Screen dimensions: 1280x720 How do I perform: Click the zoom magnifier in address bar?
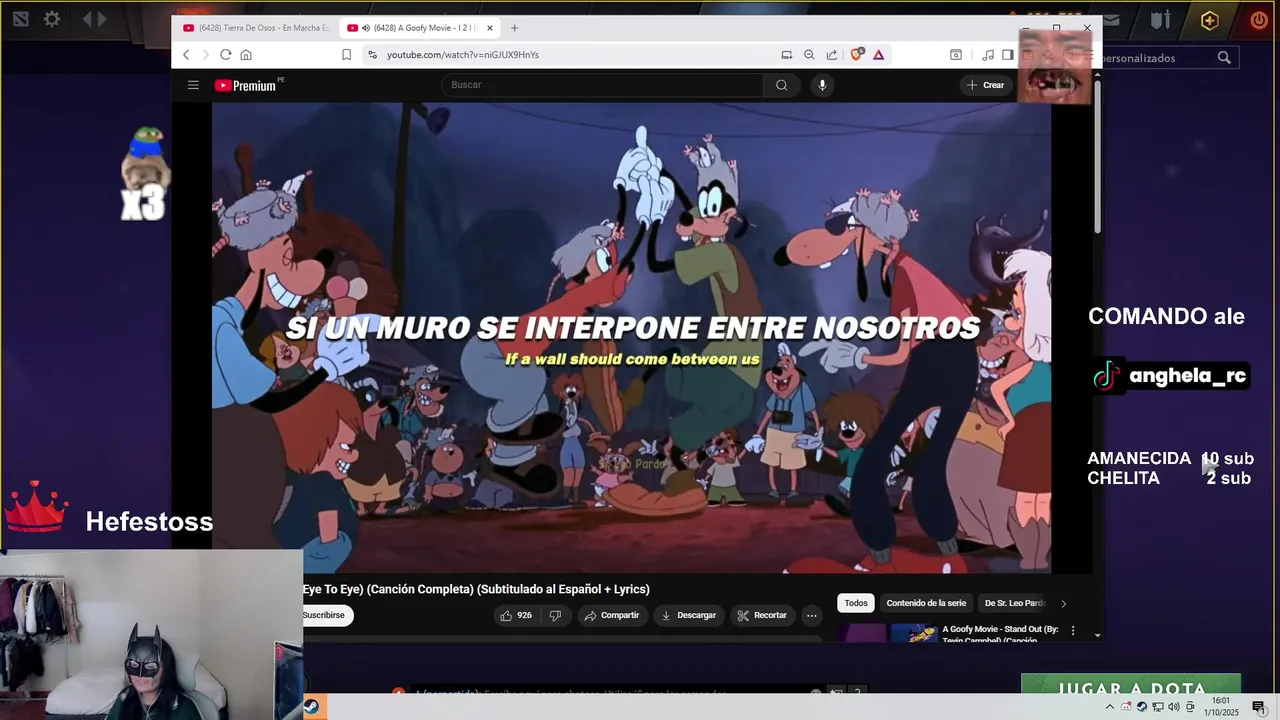(x=809, y=55)
